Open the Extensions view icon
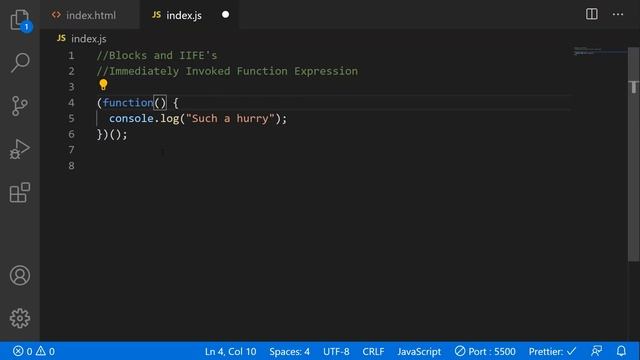The image size is (640, 360). coord(20,193)
